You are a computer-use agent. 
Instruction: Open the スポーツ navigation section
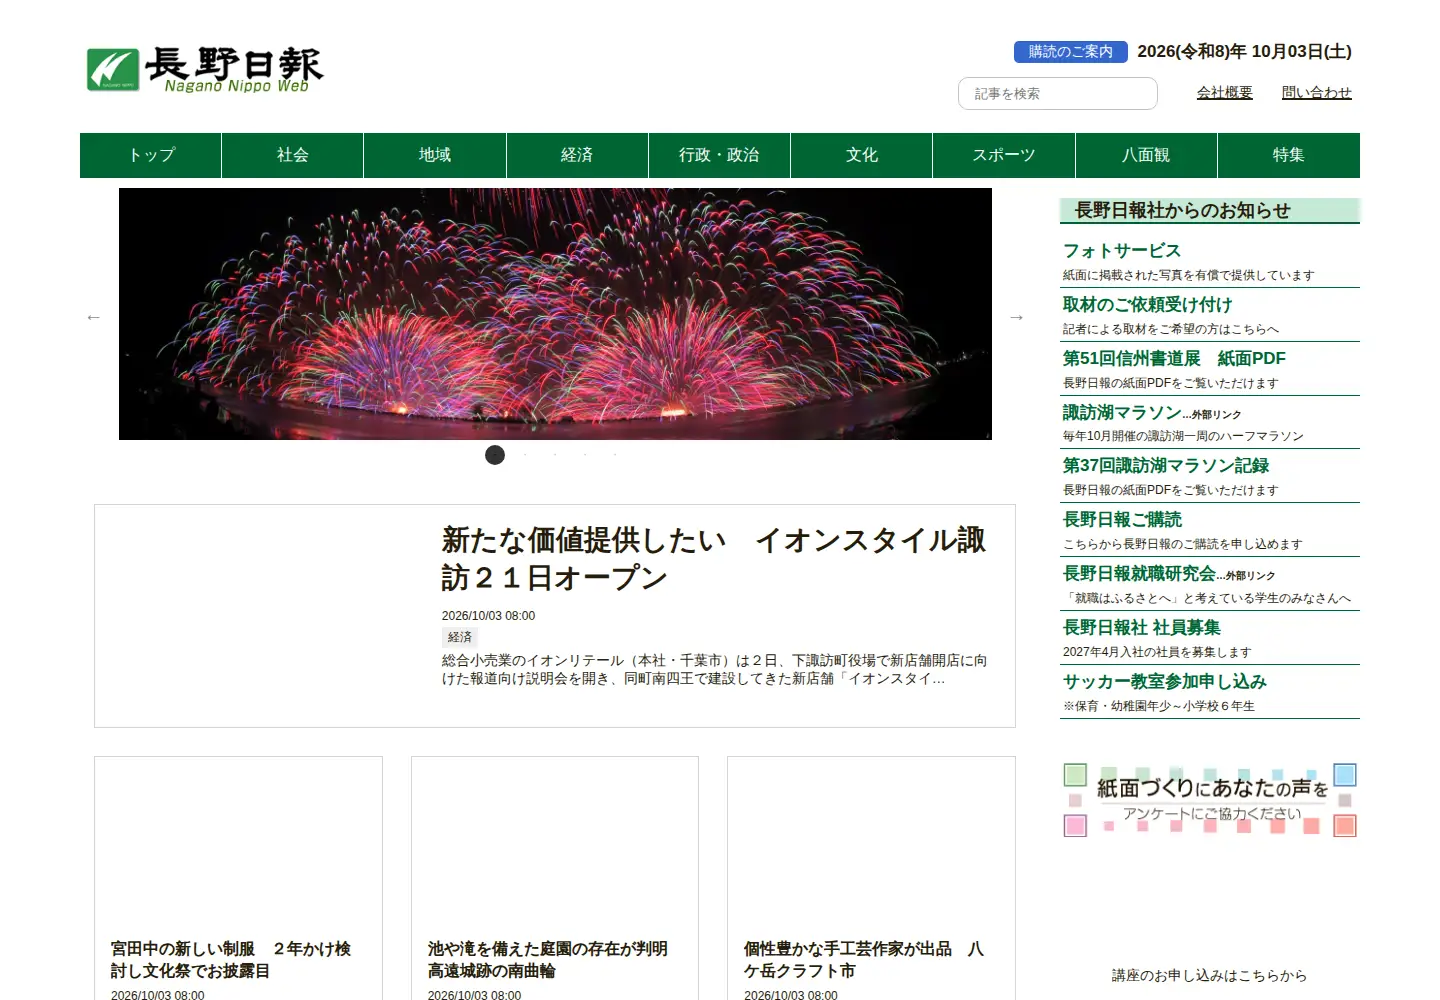[1004, 155]
